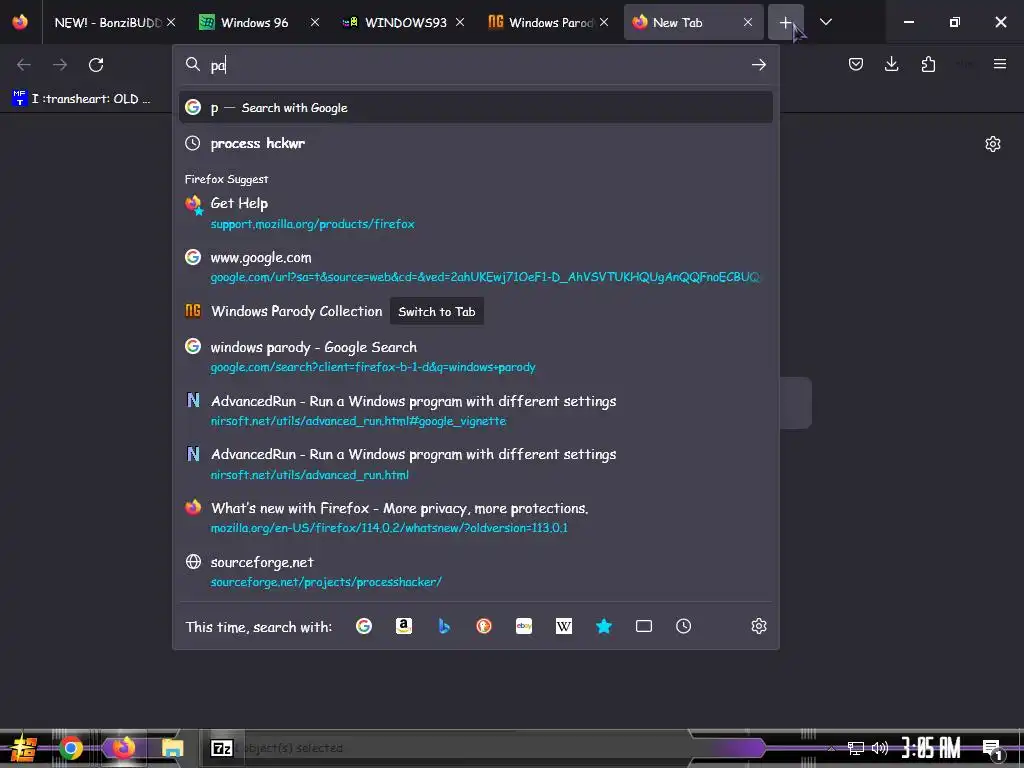Select 'process hckwr' history suggestion
1024x768 pixels.
pyautogui.click(x=475, y=143)
